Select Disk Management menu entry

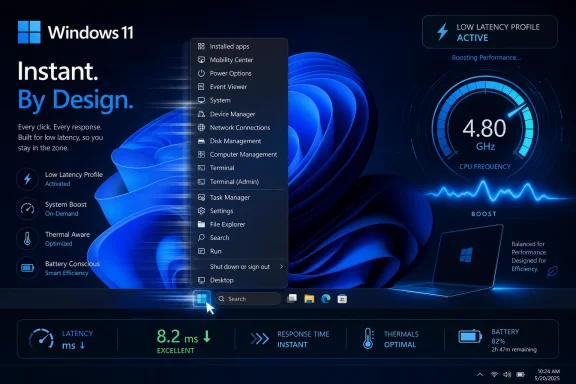[239, 141]
